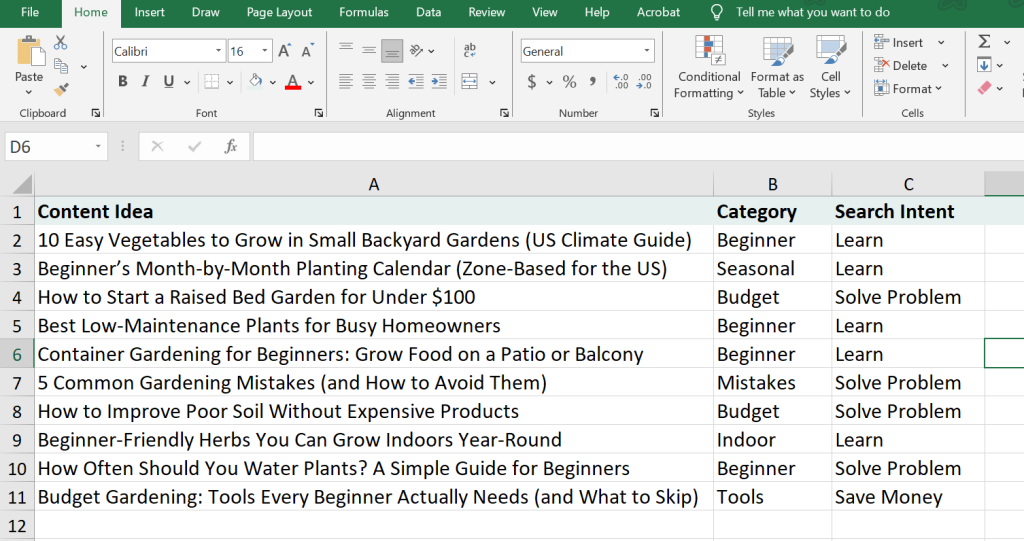Image resolution: width=1024 pixels, height=541 pixels.
Task: Increase font size with large A
Action: (285, 51)
